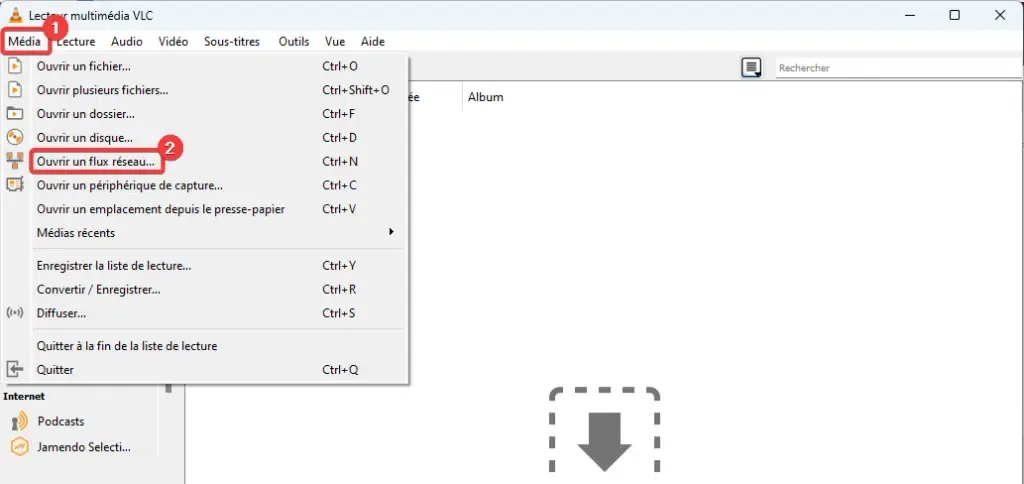Open Jamendo Selections in sidebar

click(84, 447)
